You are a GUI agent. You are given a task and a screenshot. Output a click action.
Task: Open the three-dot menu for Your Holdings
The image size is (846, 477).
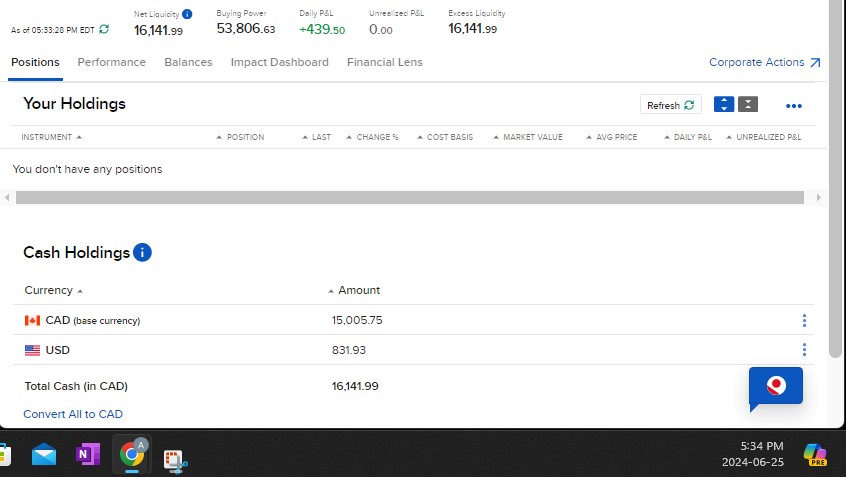[794, 106]
